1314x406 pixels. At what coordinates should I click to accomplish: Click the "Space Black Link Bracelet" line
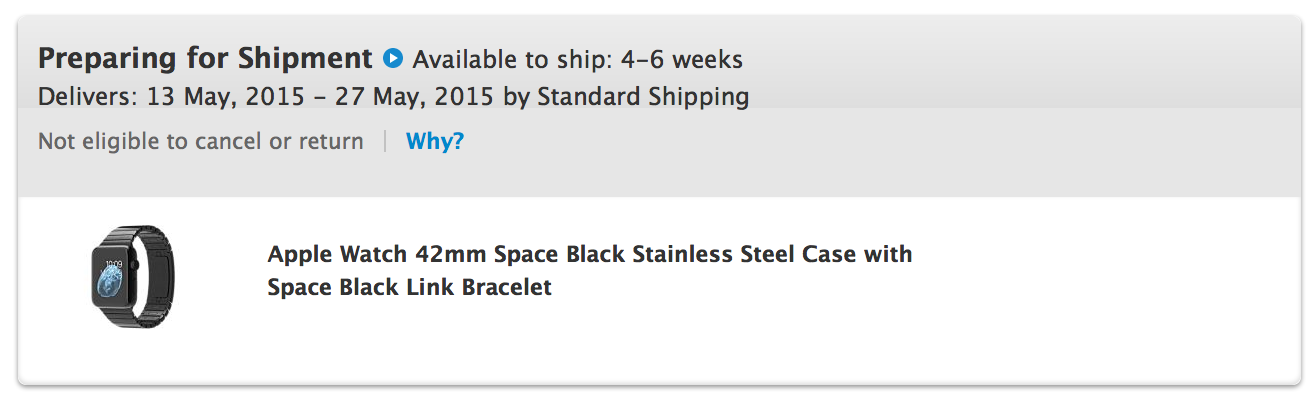point(409,288)
